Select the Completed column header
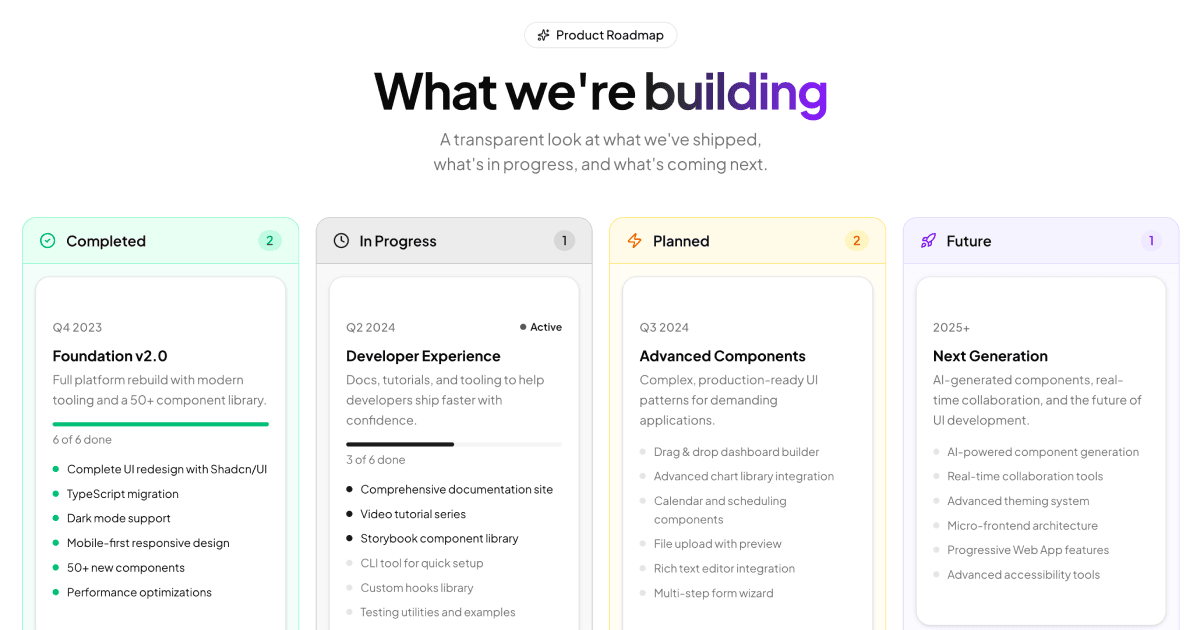The width and height of the screenshot is (1200, 630). point(161,241)
